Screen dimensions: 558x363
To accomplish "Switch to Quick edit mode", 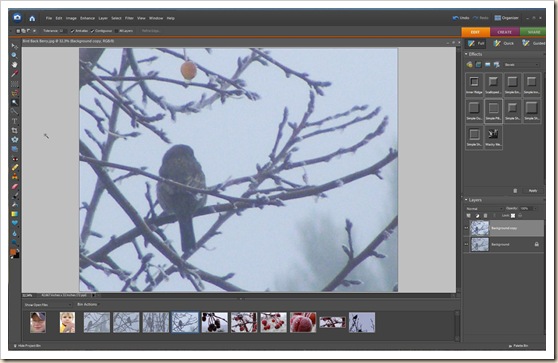I will click(503, 43).
